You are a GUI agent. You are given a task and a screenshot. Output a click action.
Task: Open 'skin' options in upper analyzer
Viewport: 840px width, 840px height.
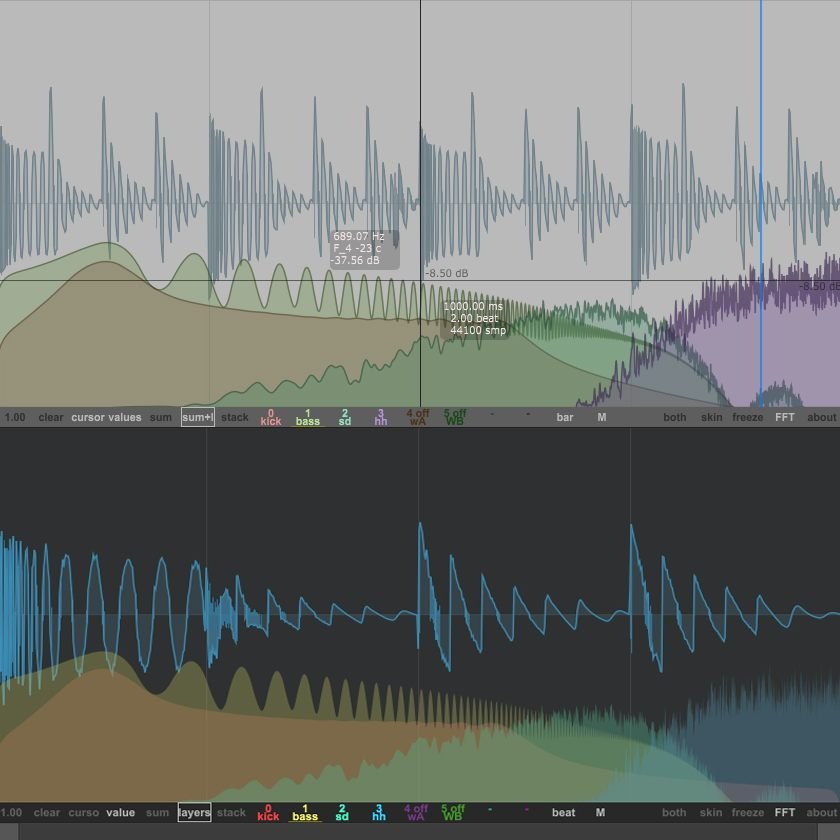click(711, 417)
